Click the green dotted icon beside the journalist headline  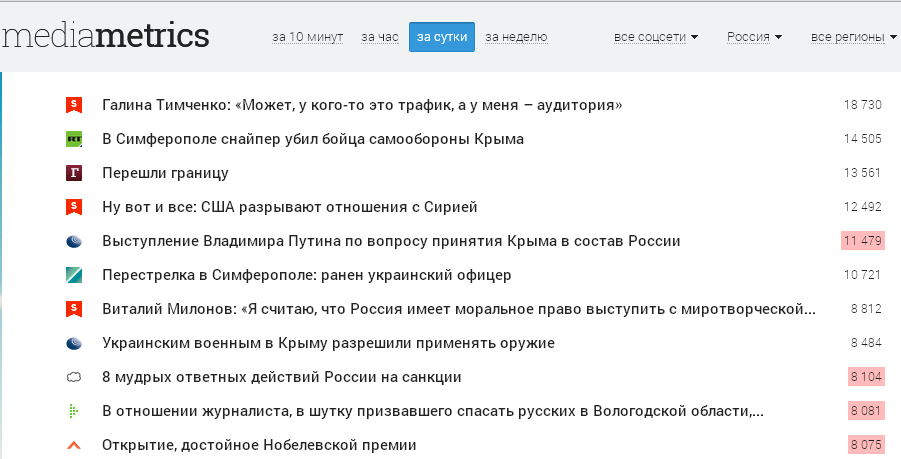(73, 411)
